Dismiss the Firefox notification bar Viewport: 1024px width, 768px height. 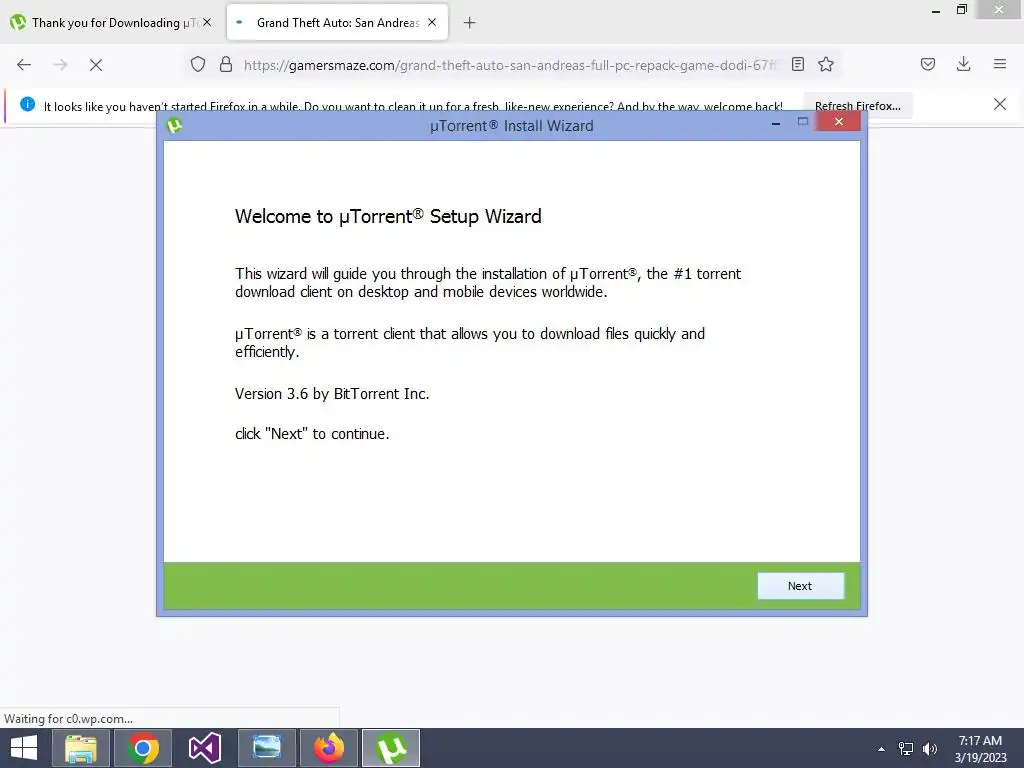pyautogui.click(x=999, y=104)
